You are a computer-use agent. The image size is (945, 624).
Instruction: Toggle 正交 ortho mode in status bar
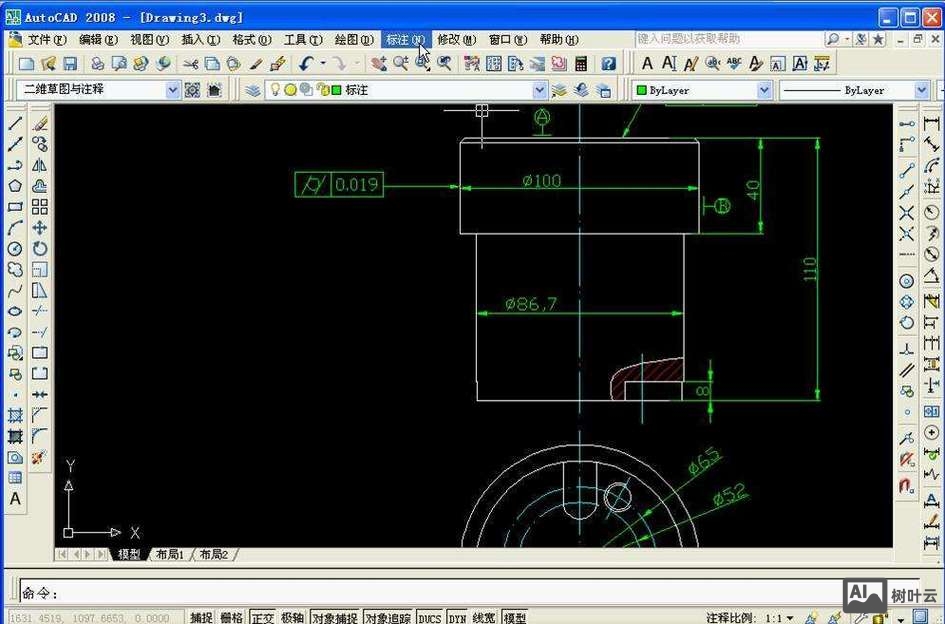[263, 618]
